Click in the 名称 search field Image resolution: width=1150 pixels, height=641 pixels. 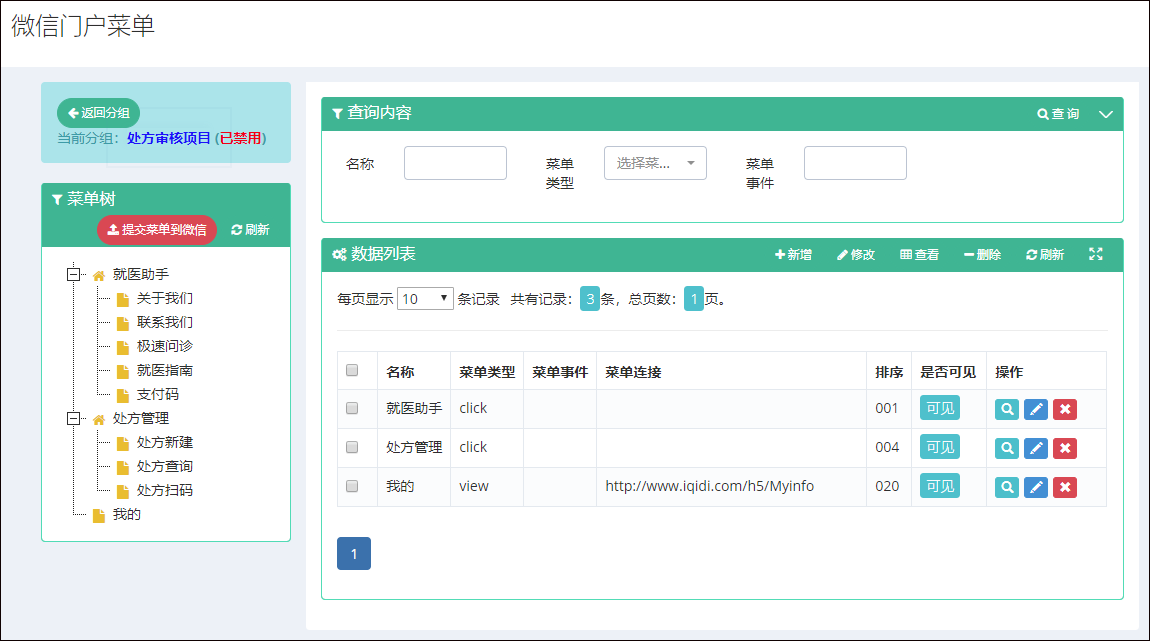[455, 163]
